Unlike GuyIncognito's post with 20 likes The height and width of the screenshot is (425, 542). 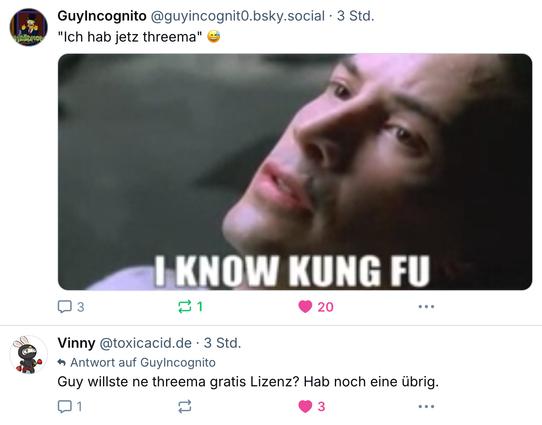click(305, 306)
